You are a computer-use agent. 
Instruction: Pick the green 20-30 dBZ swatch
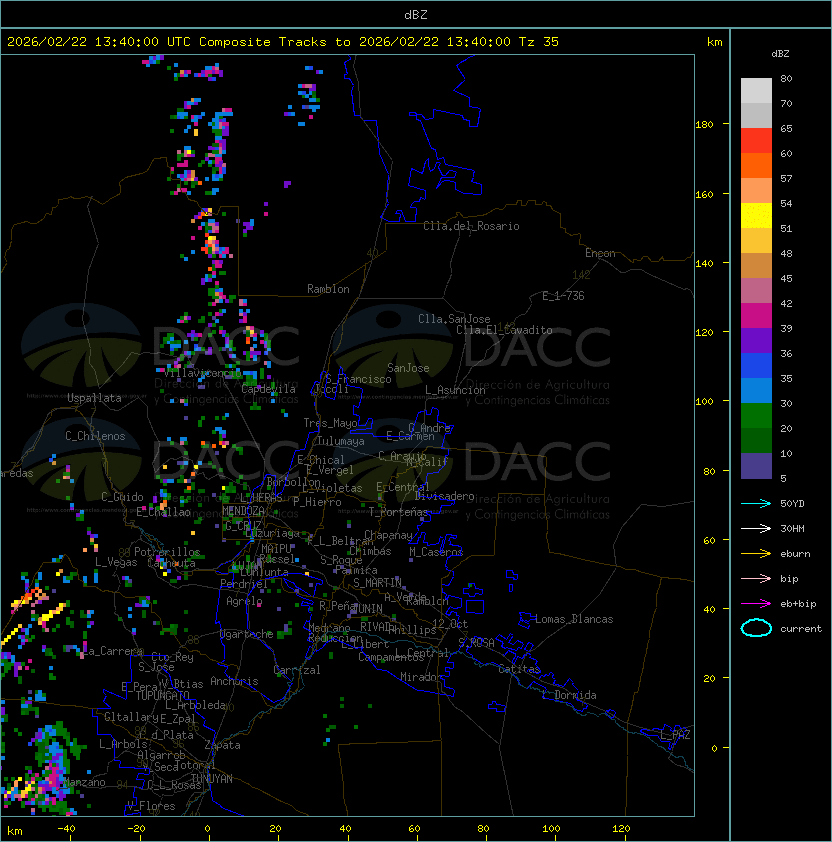(756, 416)
